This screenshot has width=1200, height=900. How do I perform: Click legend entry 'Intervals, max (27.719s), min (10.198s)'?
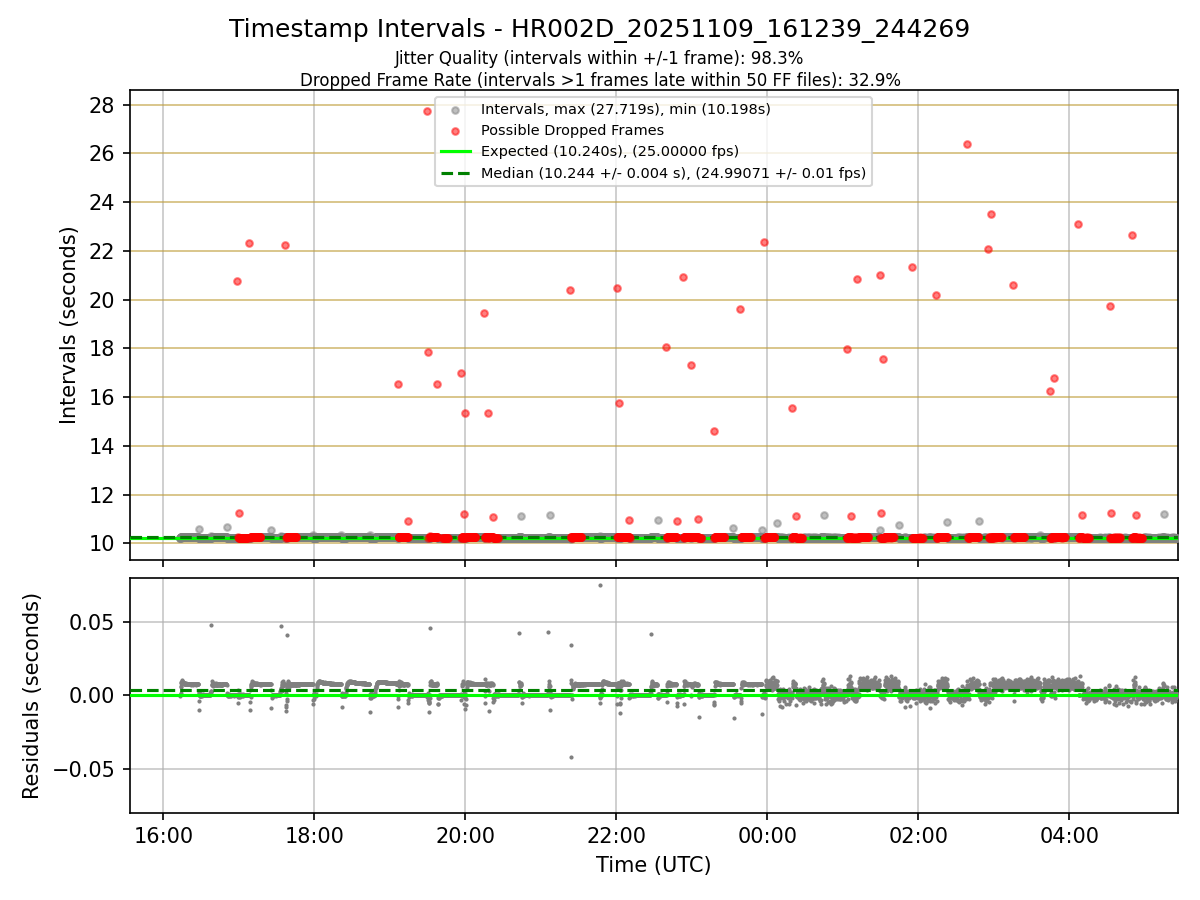(x=626, y=109)
